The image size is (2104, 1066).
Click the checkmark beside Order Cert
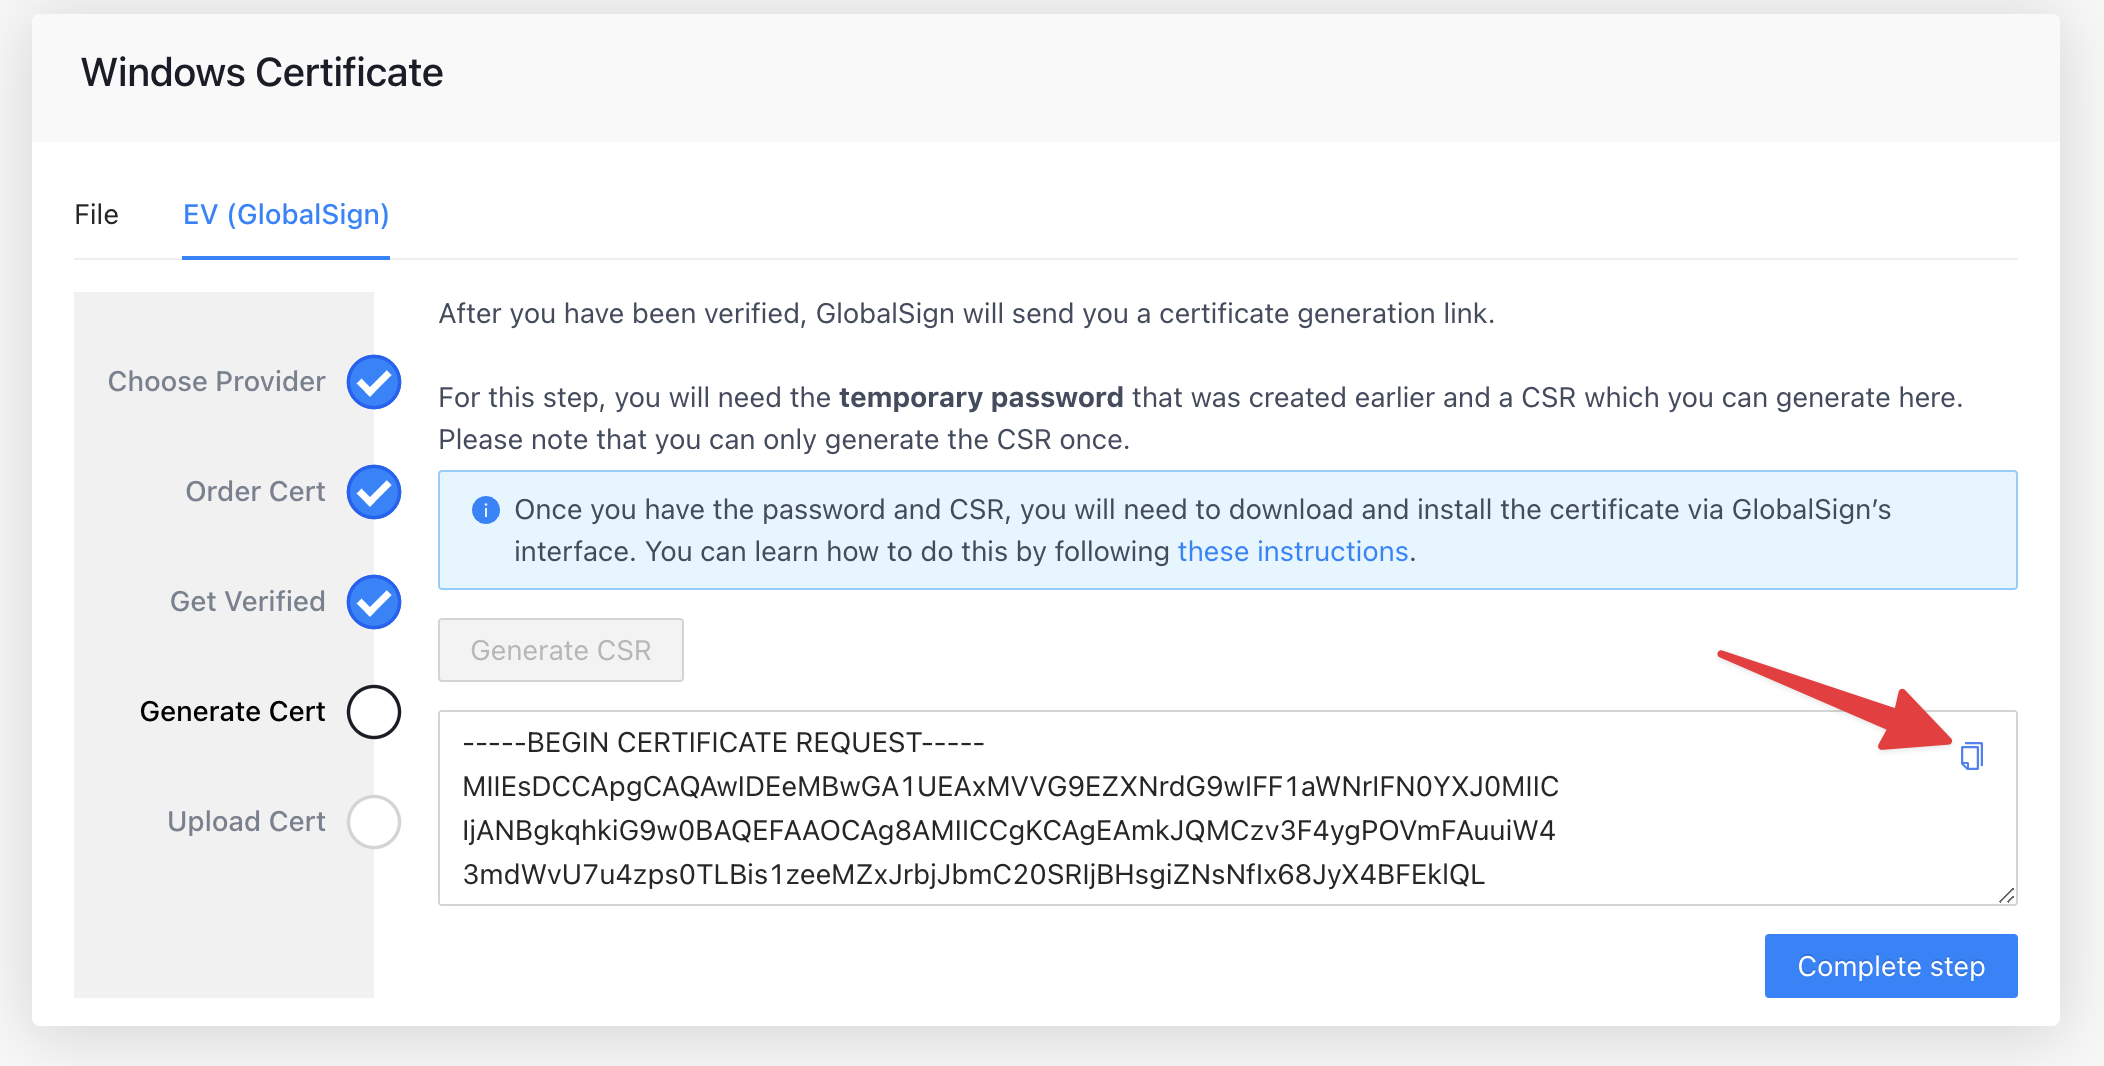tap(373, 491)
